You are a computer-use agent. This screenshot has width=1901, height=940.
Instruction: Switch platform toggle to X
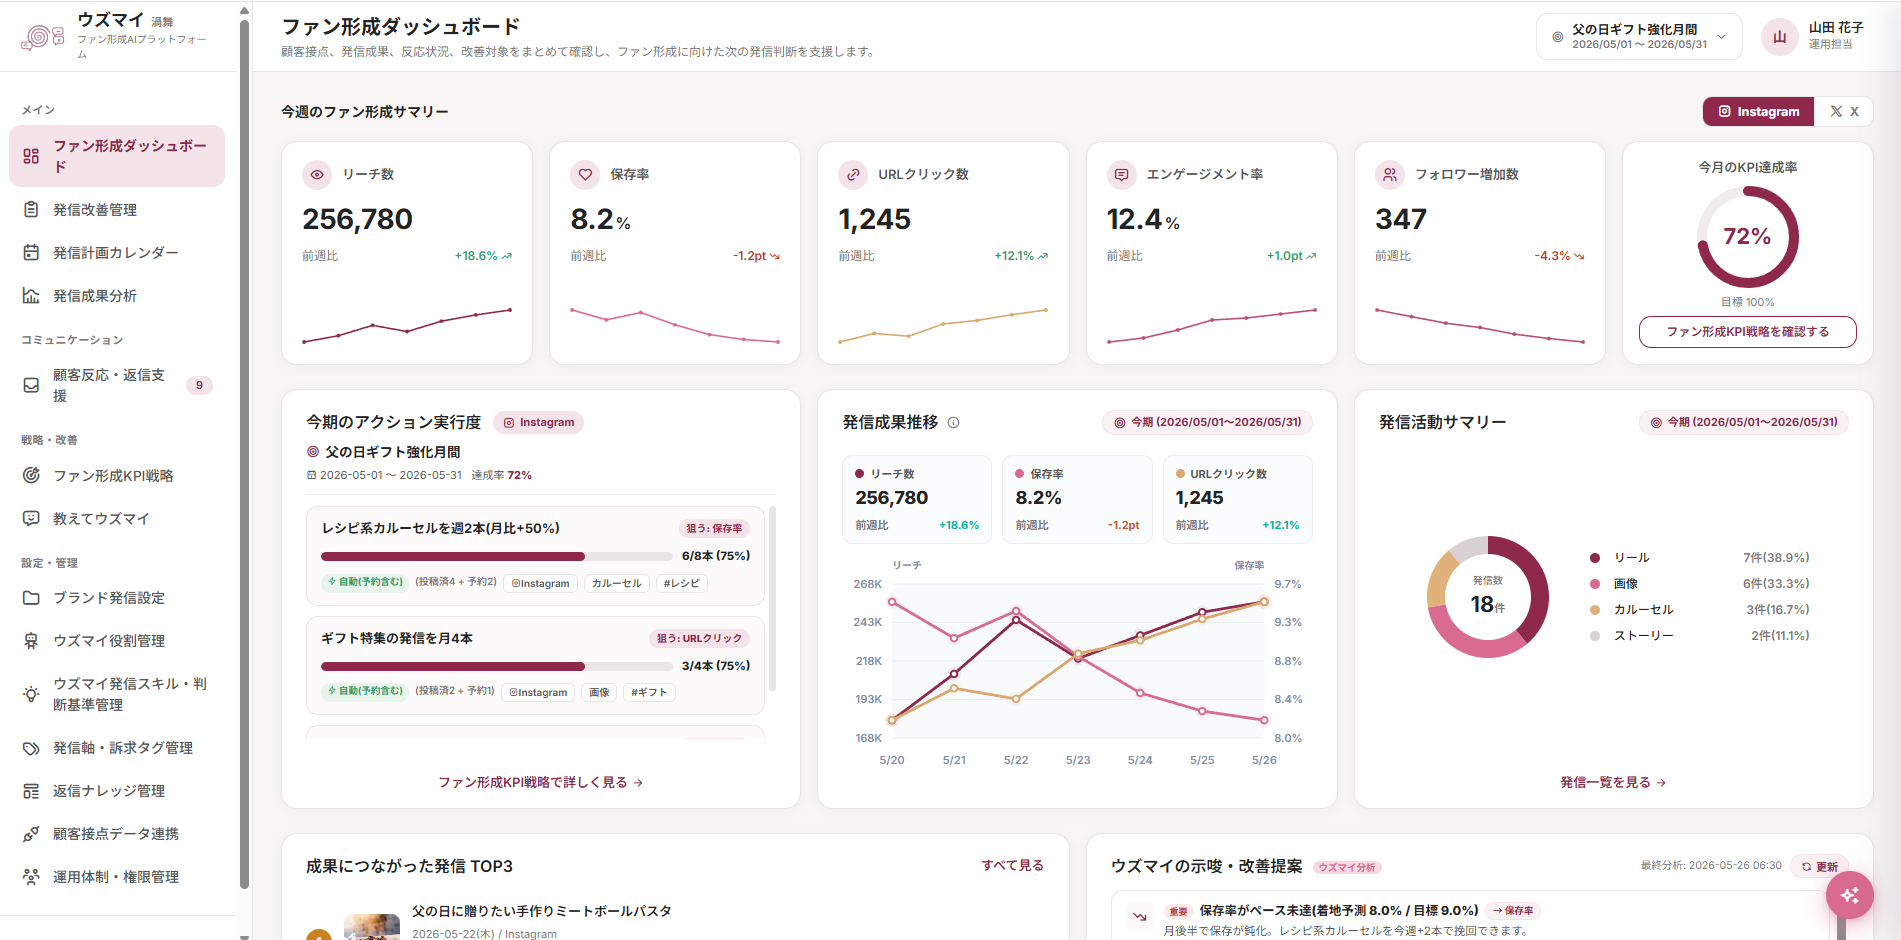pyautogui.click(x=1844, y=112)
